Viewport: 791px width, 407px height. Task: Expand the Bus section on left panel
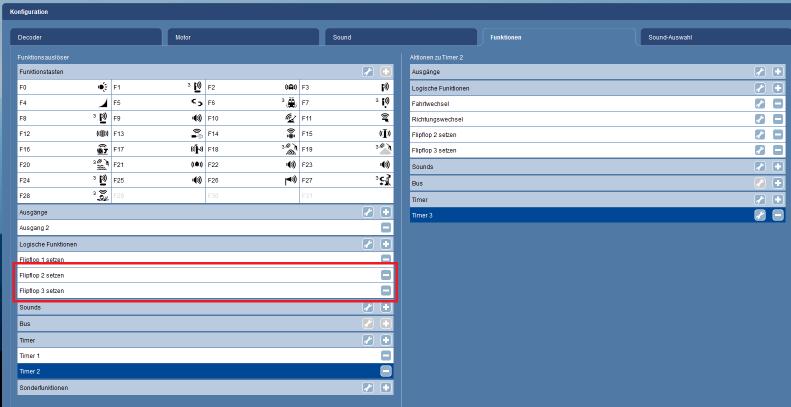(x=190, y=323)
